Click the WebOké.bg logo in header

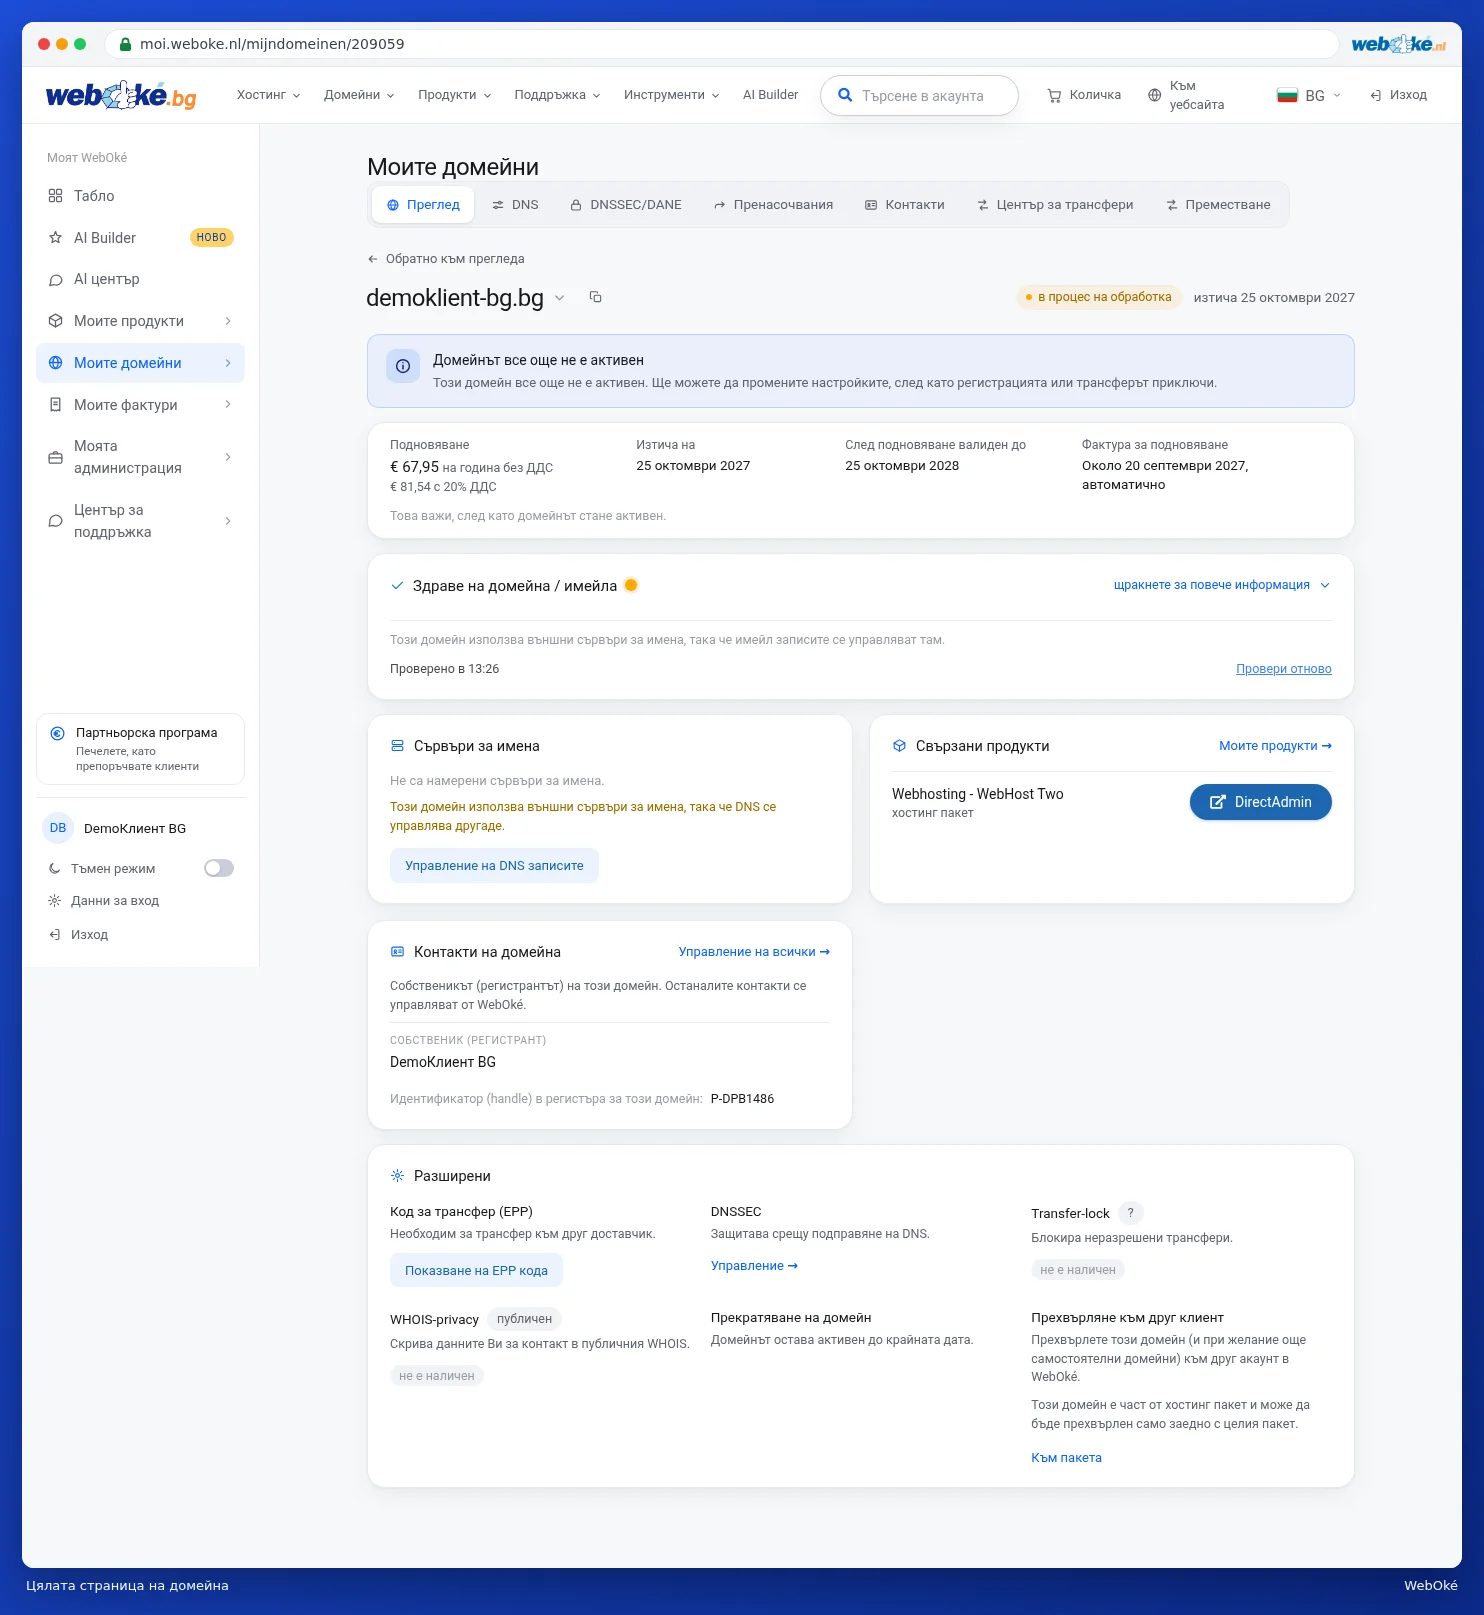click(121, 95)
